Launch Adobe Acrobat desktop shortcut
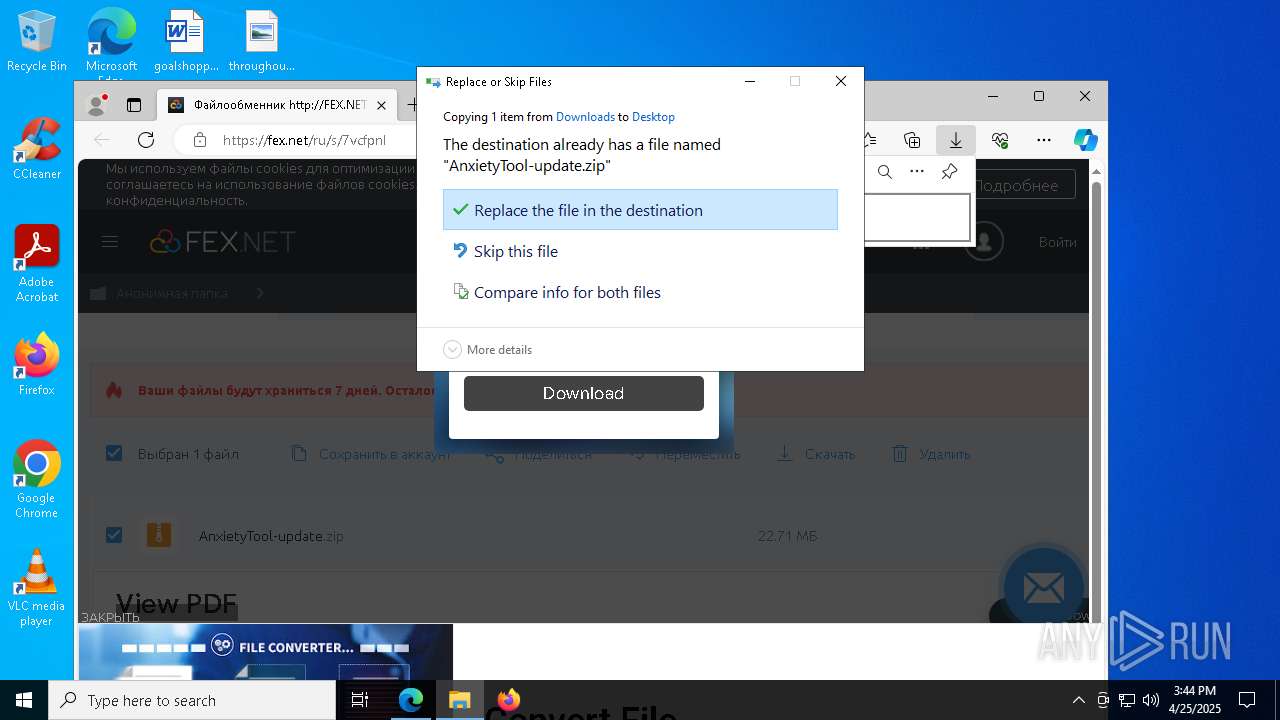 (x=37, y=264)
